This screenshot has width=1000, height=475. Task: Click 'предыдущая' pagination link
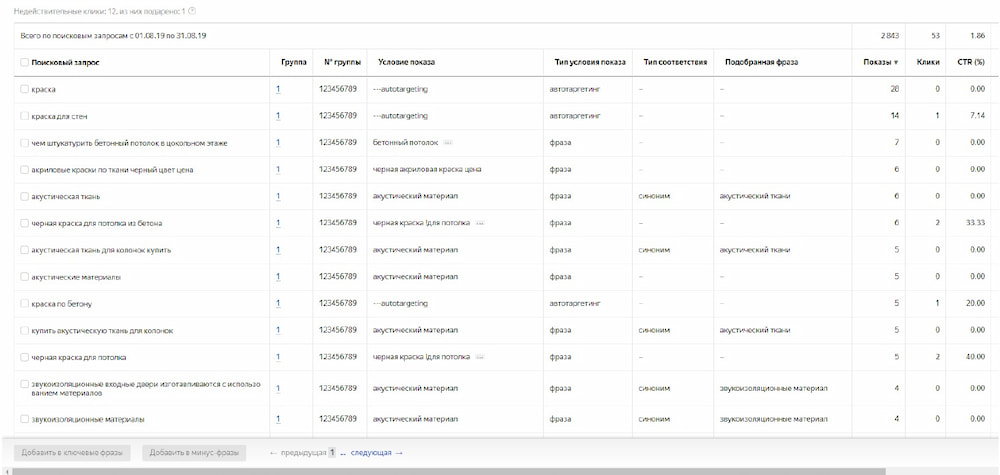[x=298, y=453]
